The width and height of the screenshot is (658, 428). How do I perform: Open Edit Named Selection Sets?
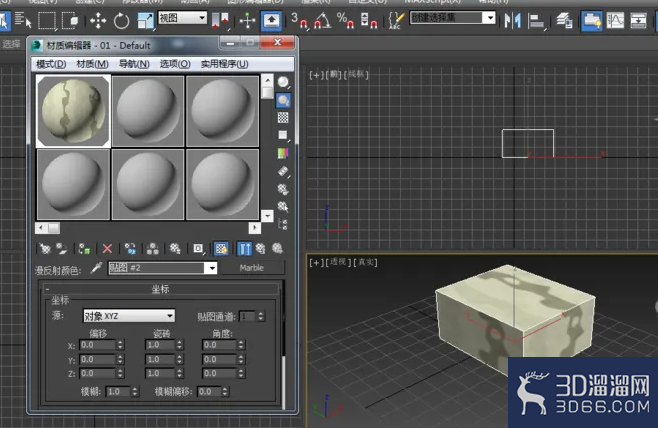[396, 20]
